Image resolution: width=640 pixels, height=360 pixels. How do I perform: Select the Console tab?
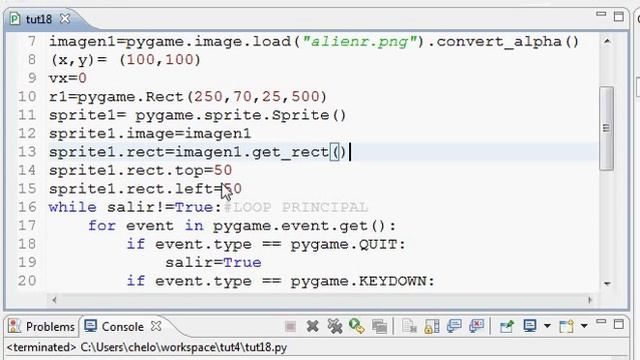click(x=122, y=327)
